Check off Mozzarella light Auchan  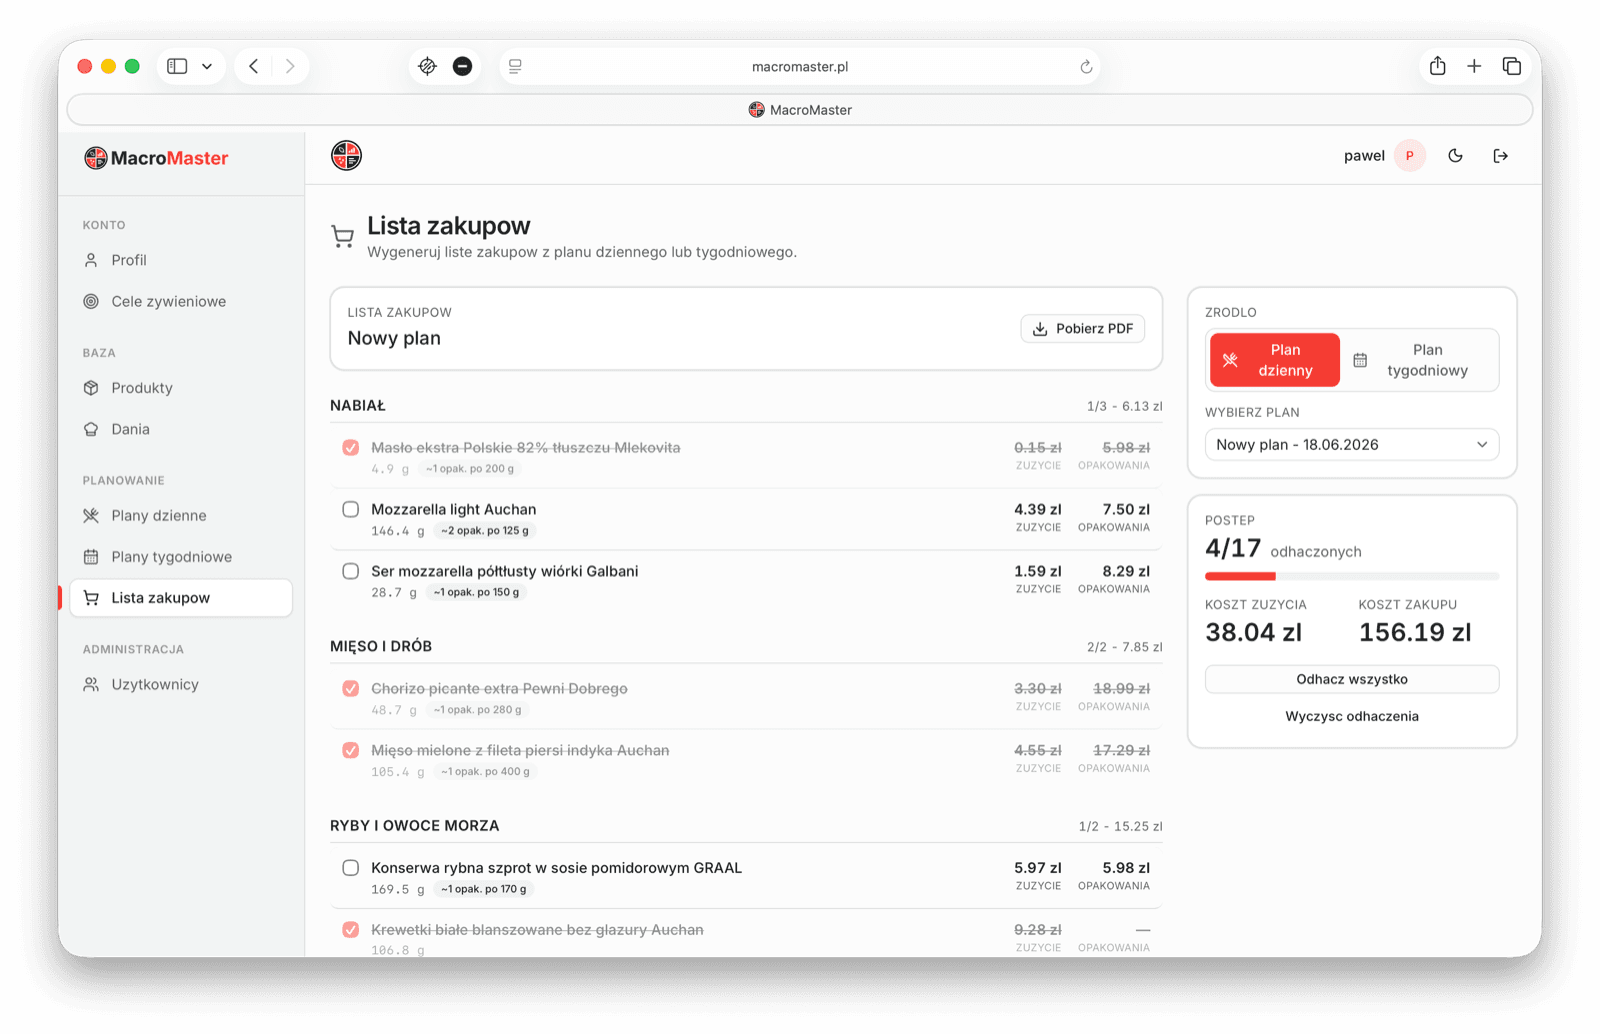click(x=350, y=510)
